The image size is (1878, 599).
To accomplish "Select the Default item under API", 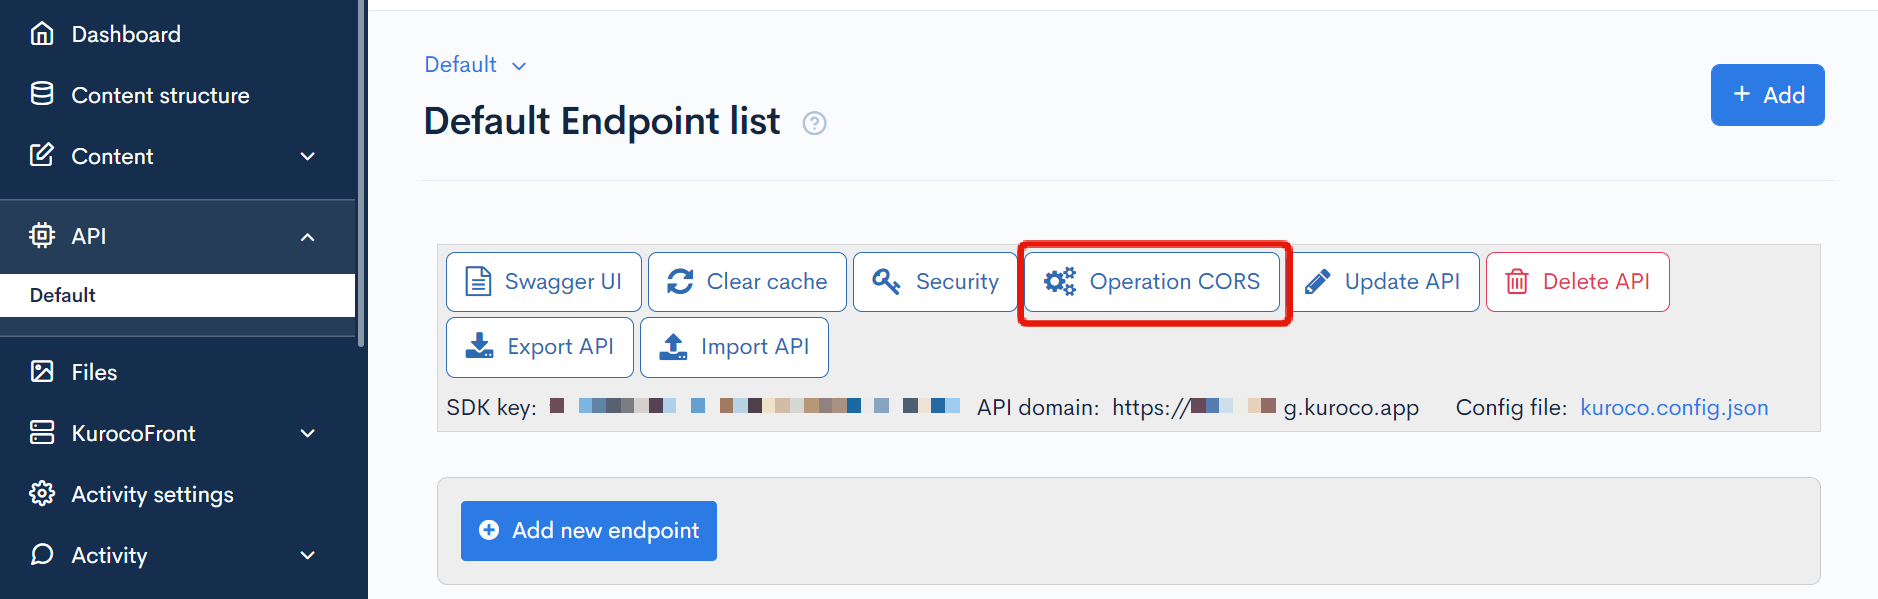I will point(177,295).
